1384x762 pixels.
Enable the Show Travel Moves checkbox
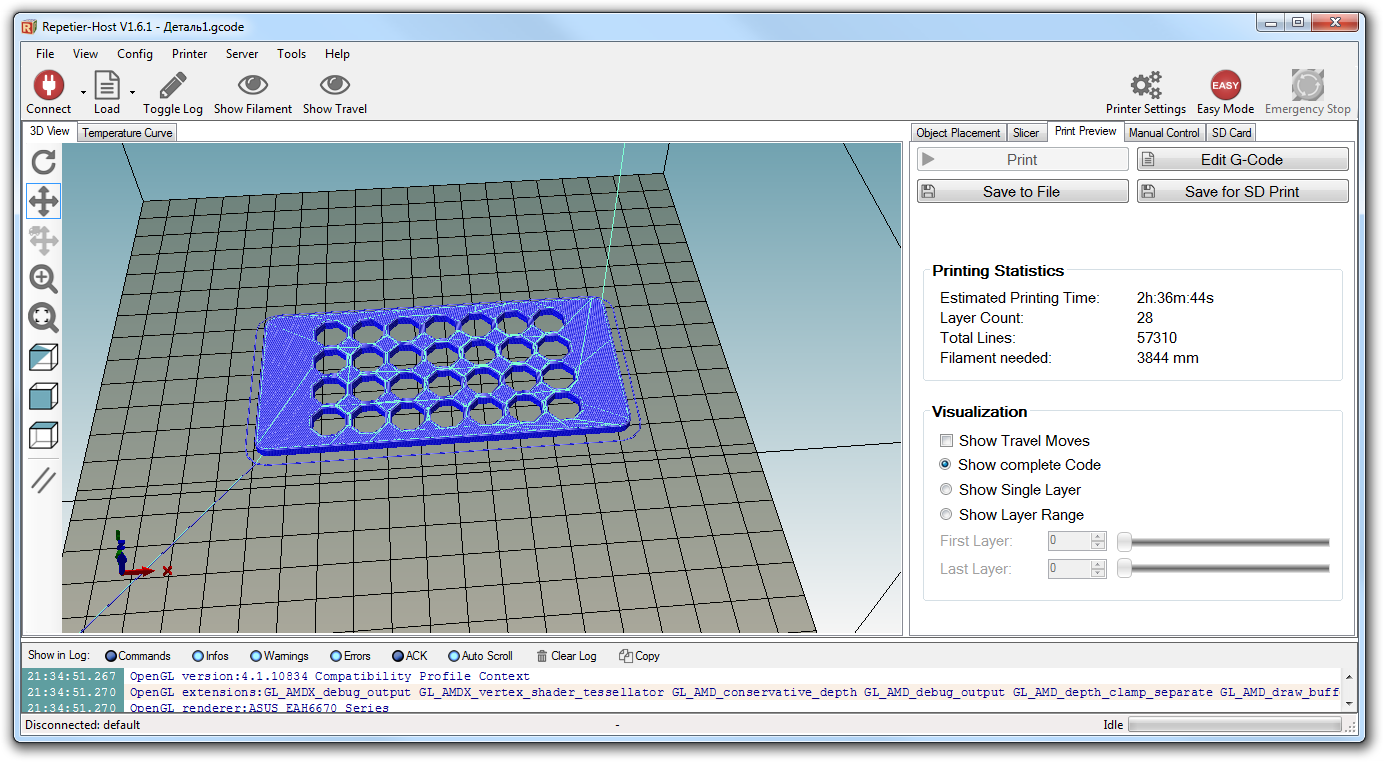(946, 441)
